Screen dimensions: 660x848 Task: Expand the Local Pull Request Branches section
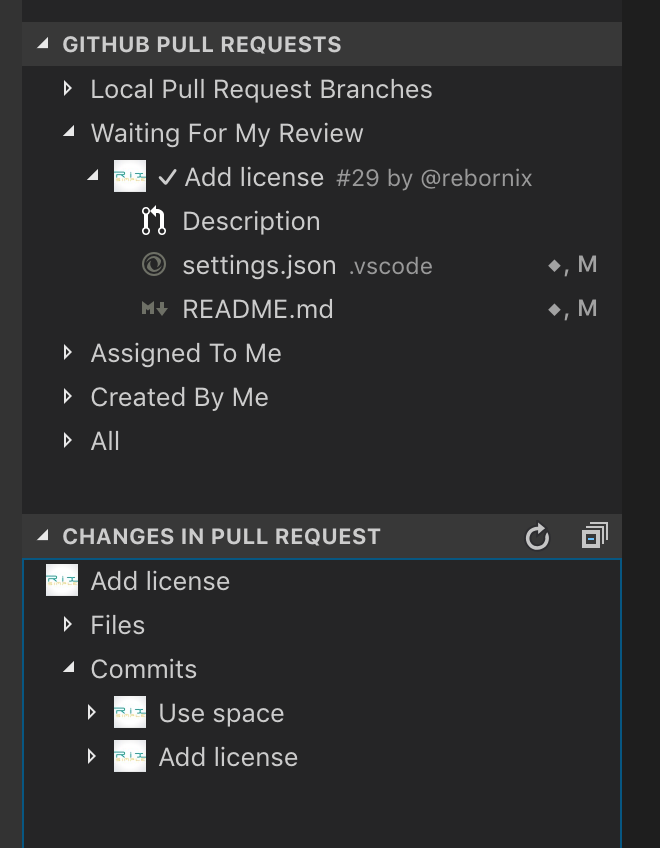[69, 88]
